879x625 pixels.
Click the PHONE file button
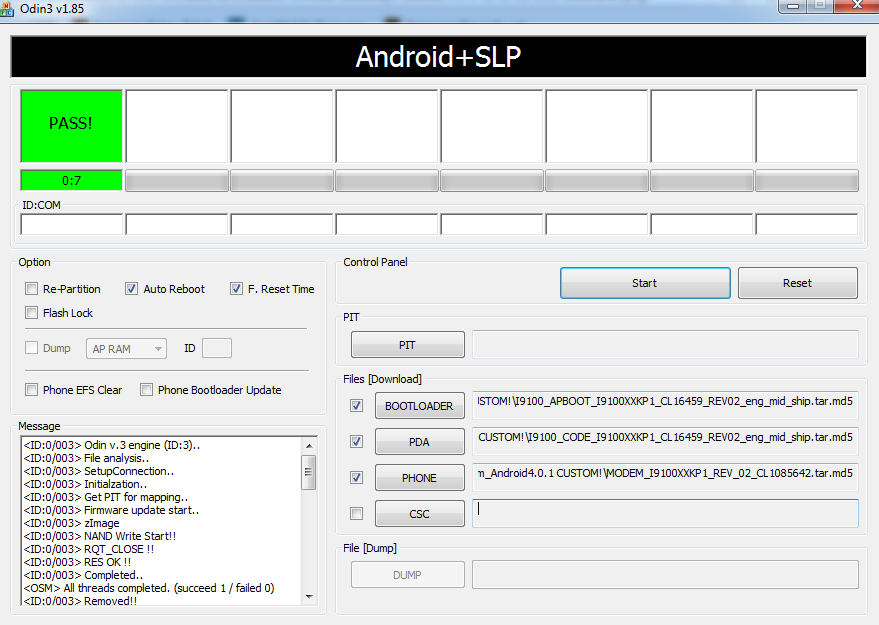[x=419, y=478]
